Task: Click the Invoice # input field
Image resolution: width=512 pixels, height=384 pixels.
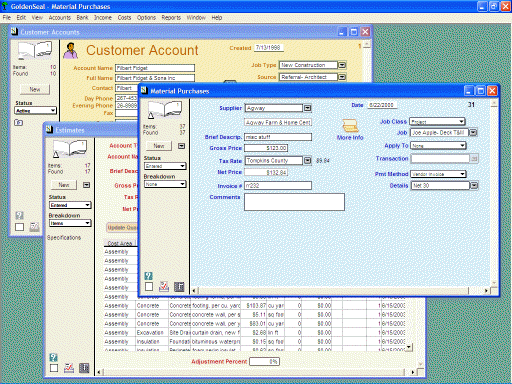Action: pos(278,186)
